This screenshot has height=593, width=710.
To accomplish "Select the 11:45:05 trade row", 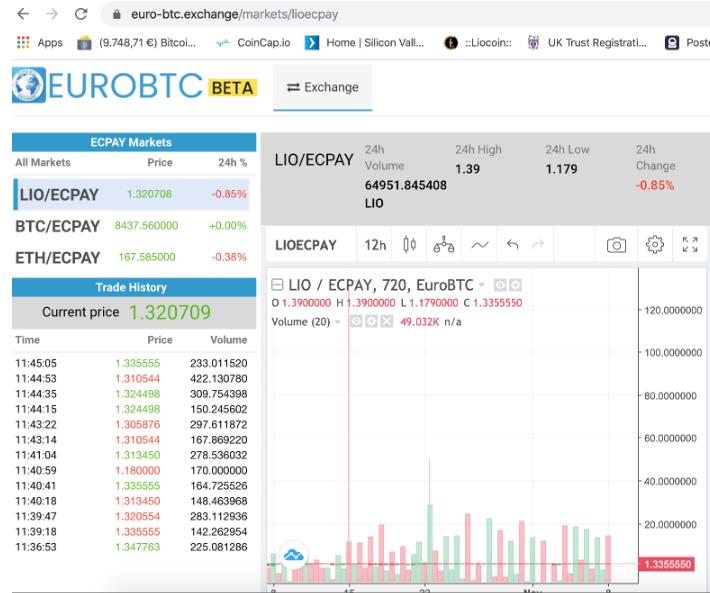I will 131,363.
